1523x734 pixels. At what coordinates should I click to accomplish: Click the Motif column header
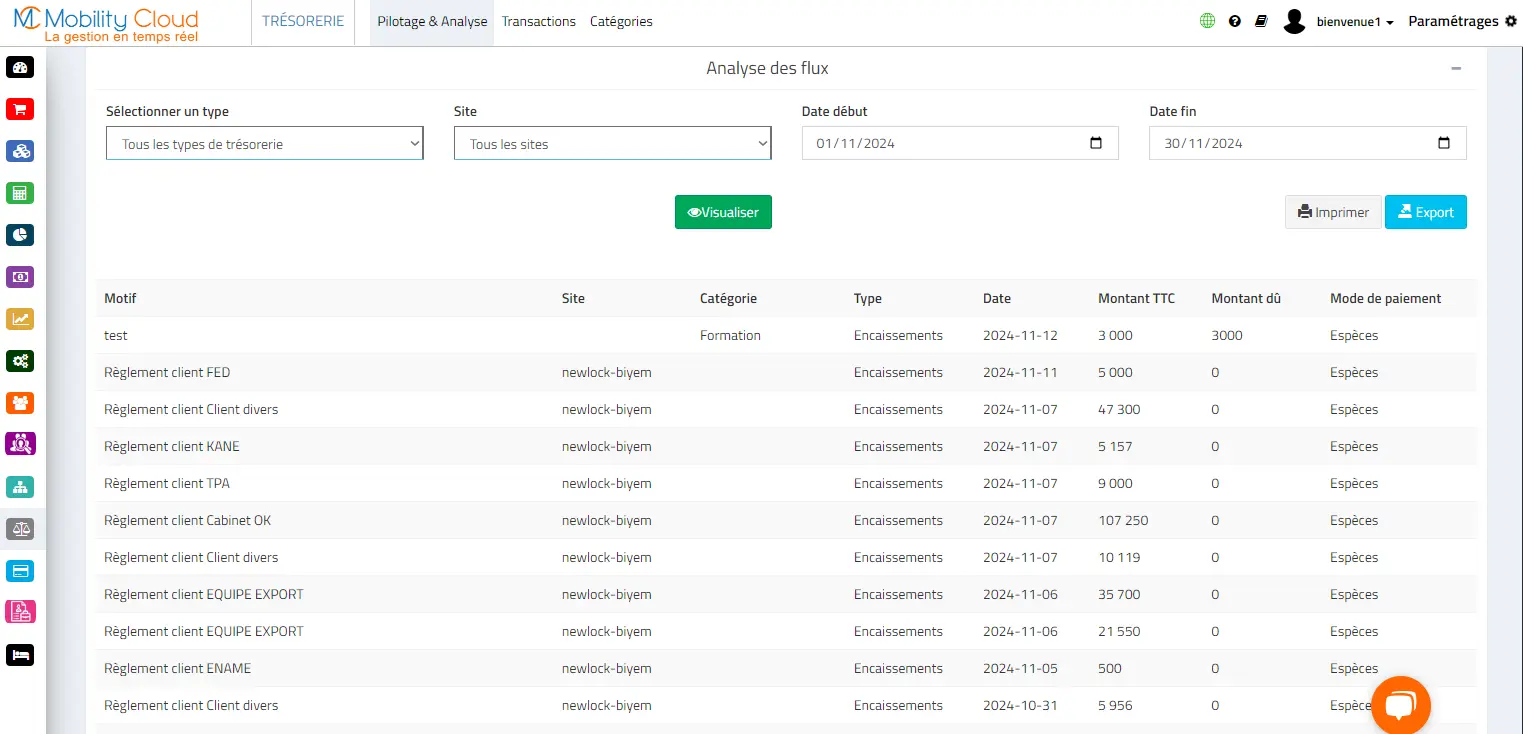tap(120, 298)
